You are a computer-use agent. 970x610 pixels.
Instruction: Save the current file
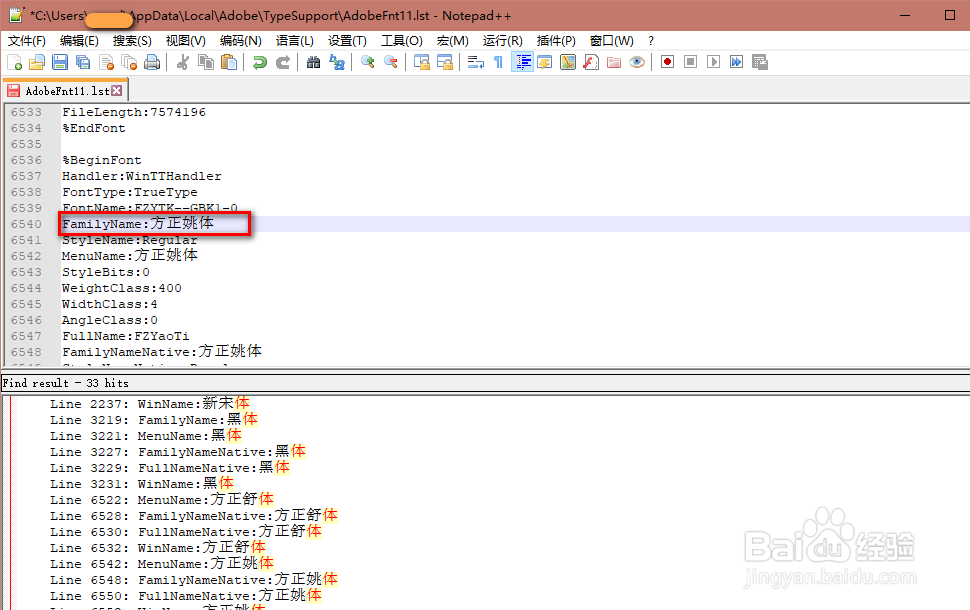[x=60, y=62]
